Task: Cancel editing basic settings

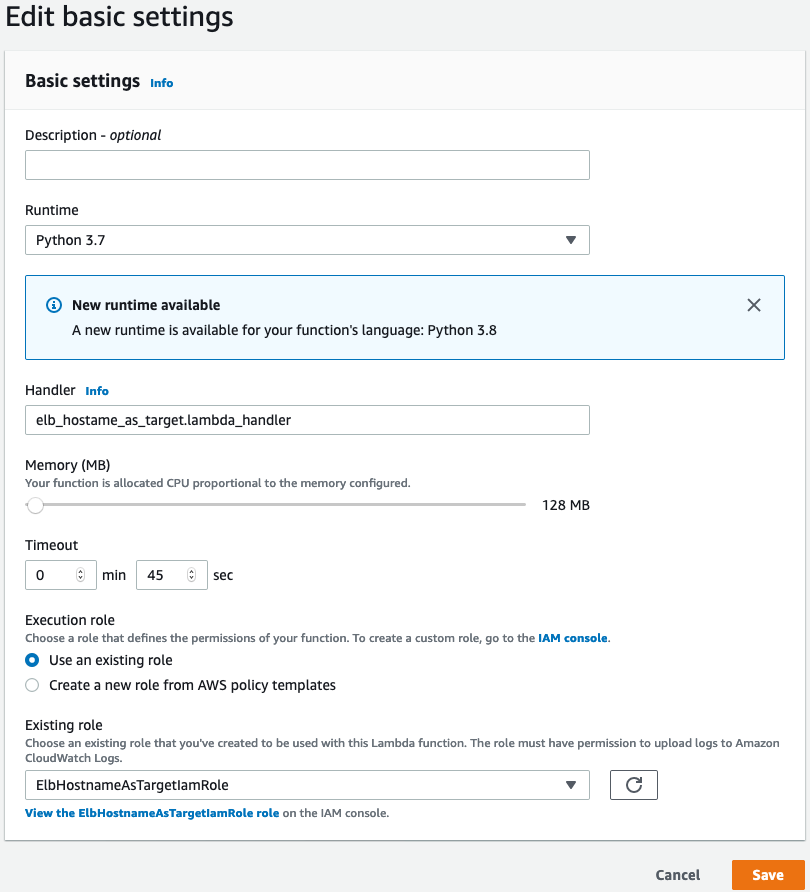Action: [677, 875]
